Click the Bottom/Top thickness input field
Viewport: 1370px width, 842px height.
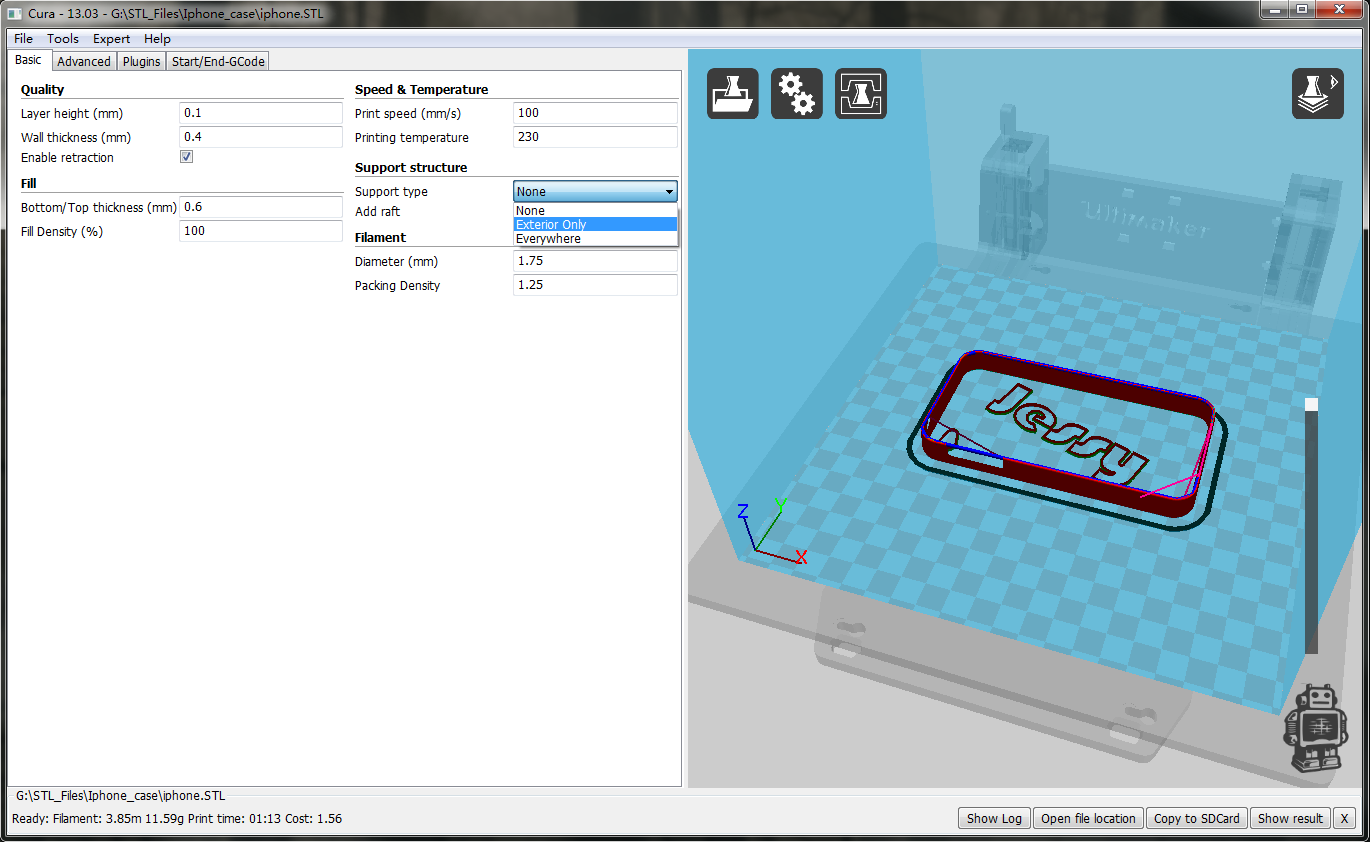(x=261, y=207)
